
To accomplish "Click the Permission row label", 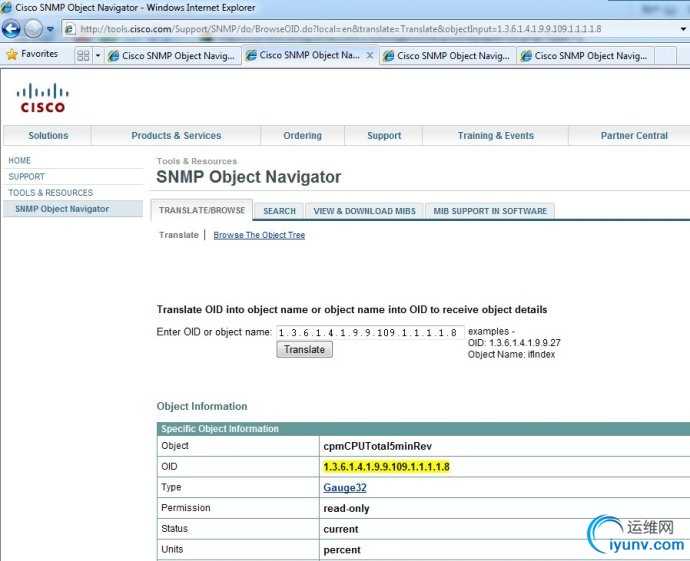I will click(186, 508).
